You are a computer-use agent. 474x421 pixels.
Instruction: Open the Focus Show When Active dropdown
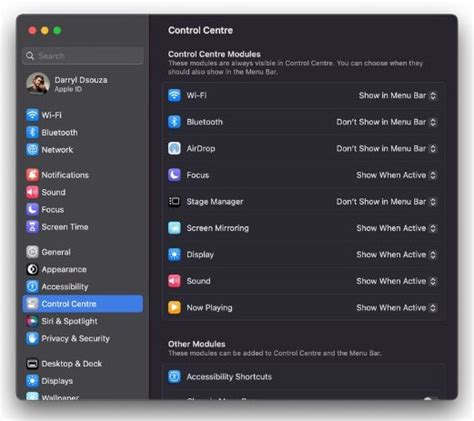396,175
